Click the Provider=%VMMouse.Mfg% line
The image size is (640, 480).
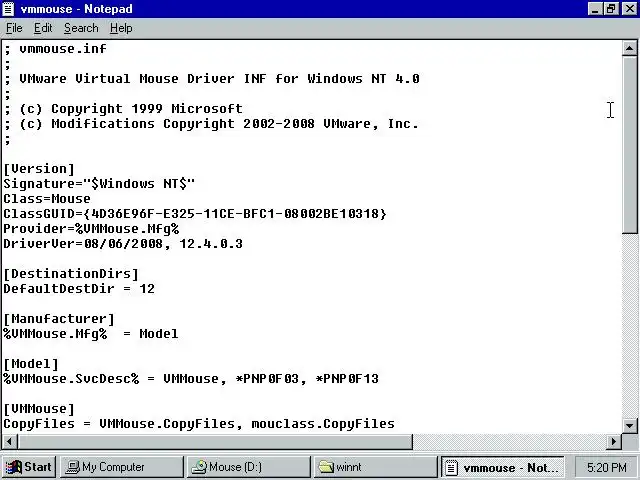click(x=91, y=229)
